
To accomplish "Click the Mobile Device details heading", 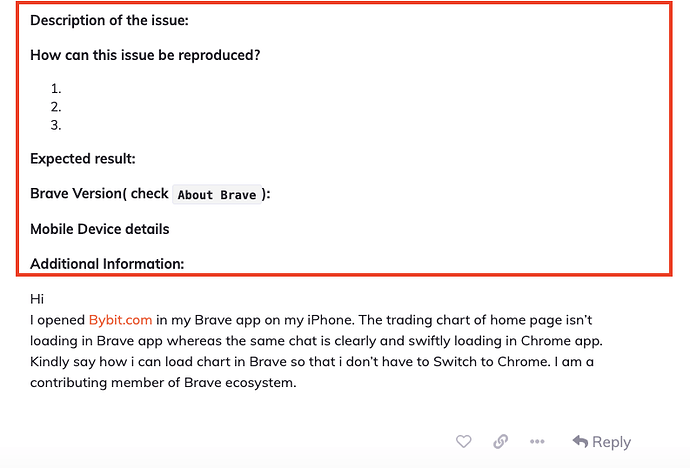I will 99,229.
